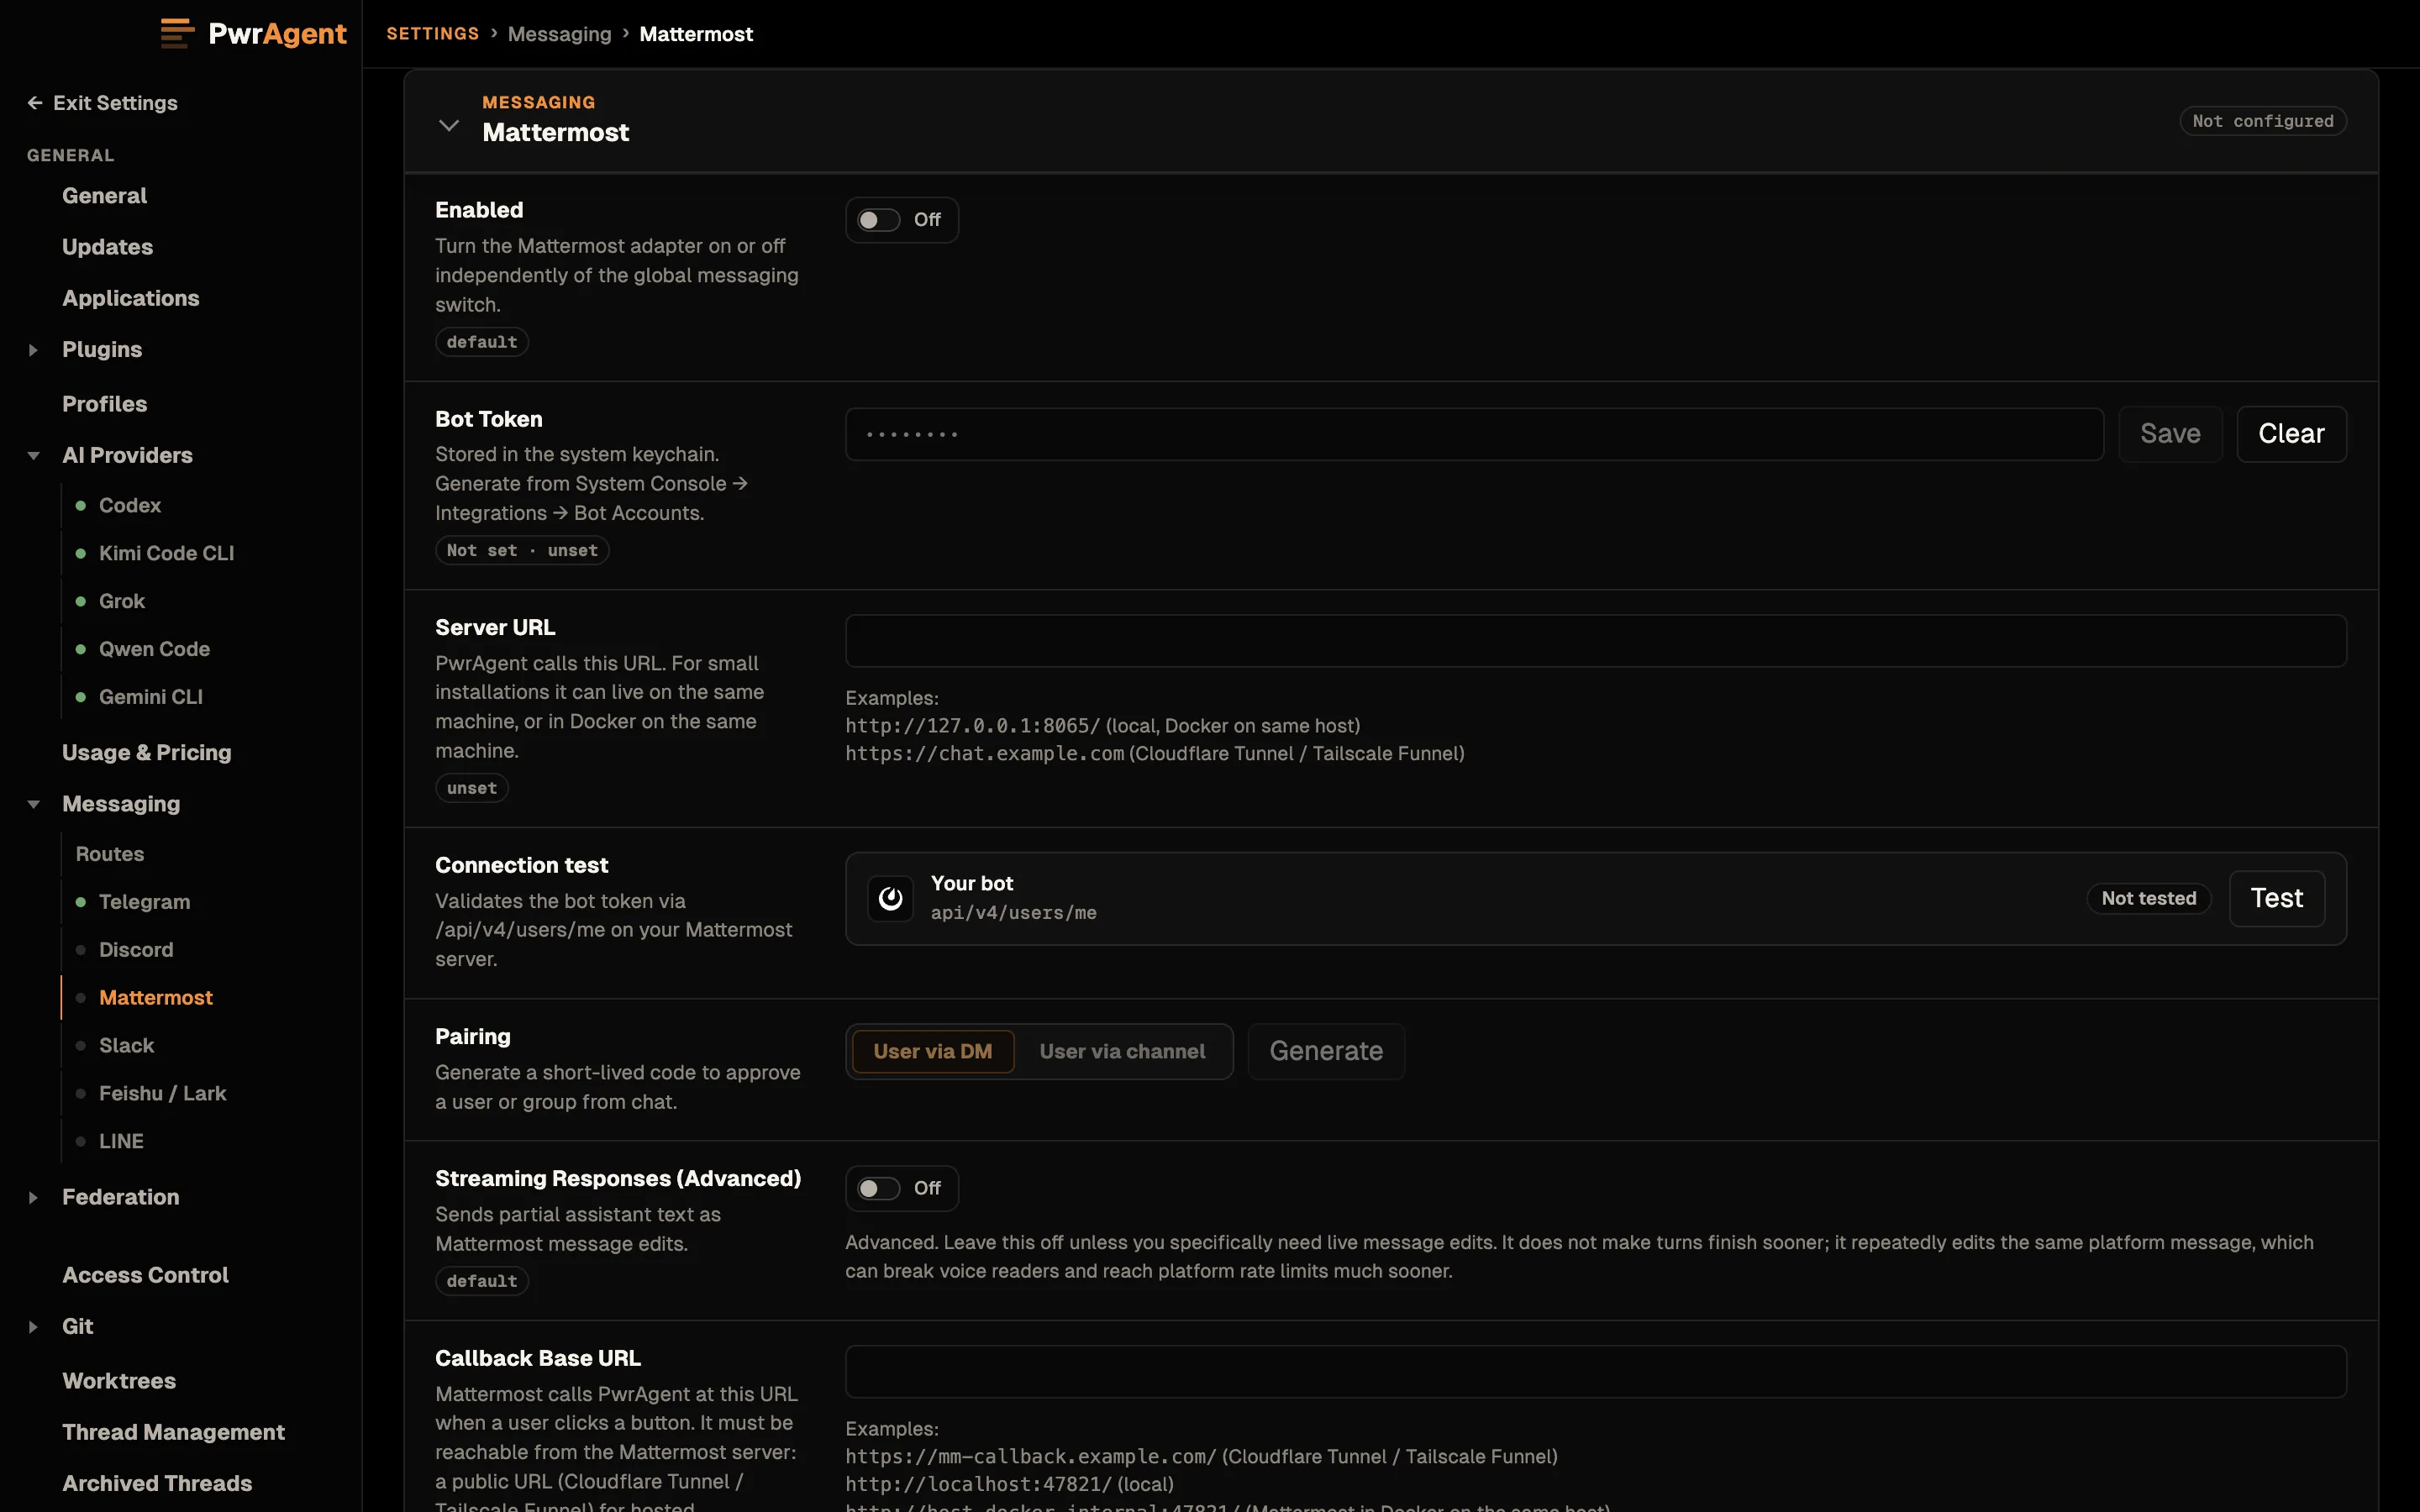Collapse the AI Providers group arrow
This screenshot has height=1512, width=2420.
pos(33,456)
